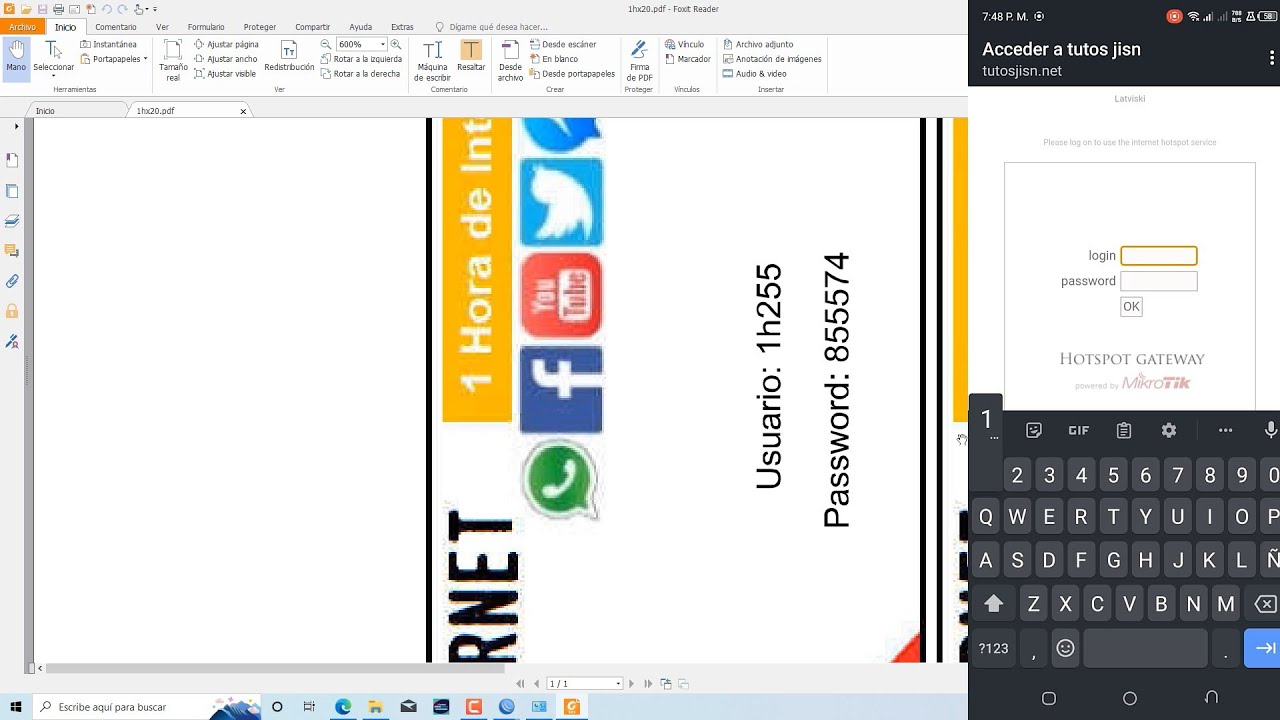Open the phone keyboard settings gear

click(x=1169, y=430)
